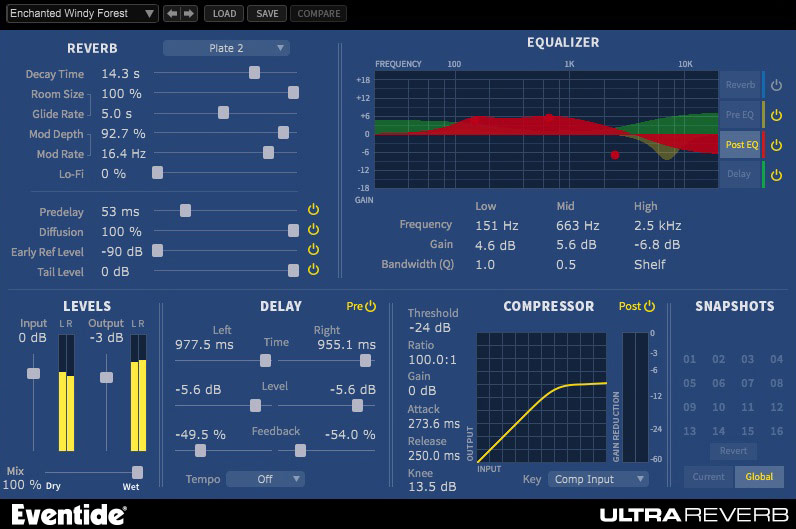Image resolution: width=796 pixels, height=529 pixels.
Task: Click the Glide Rate slider handle
Action: tap(223, 113)
